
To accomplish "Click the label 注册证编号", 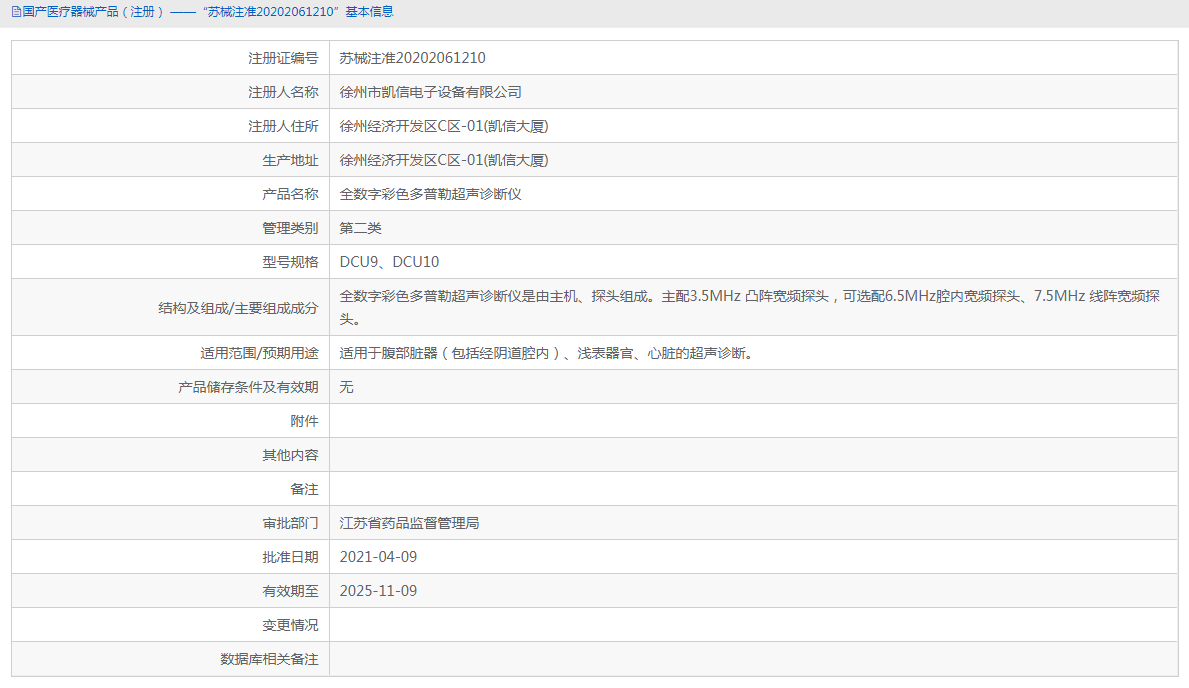I will point(284,58).
